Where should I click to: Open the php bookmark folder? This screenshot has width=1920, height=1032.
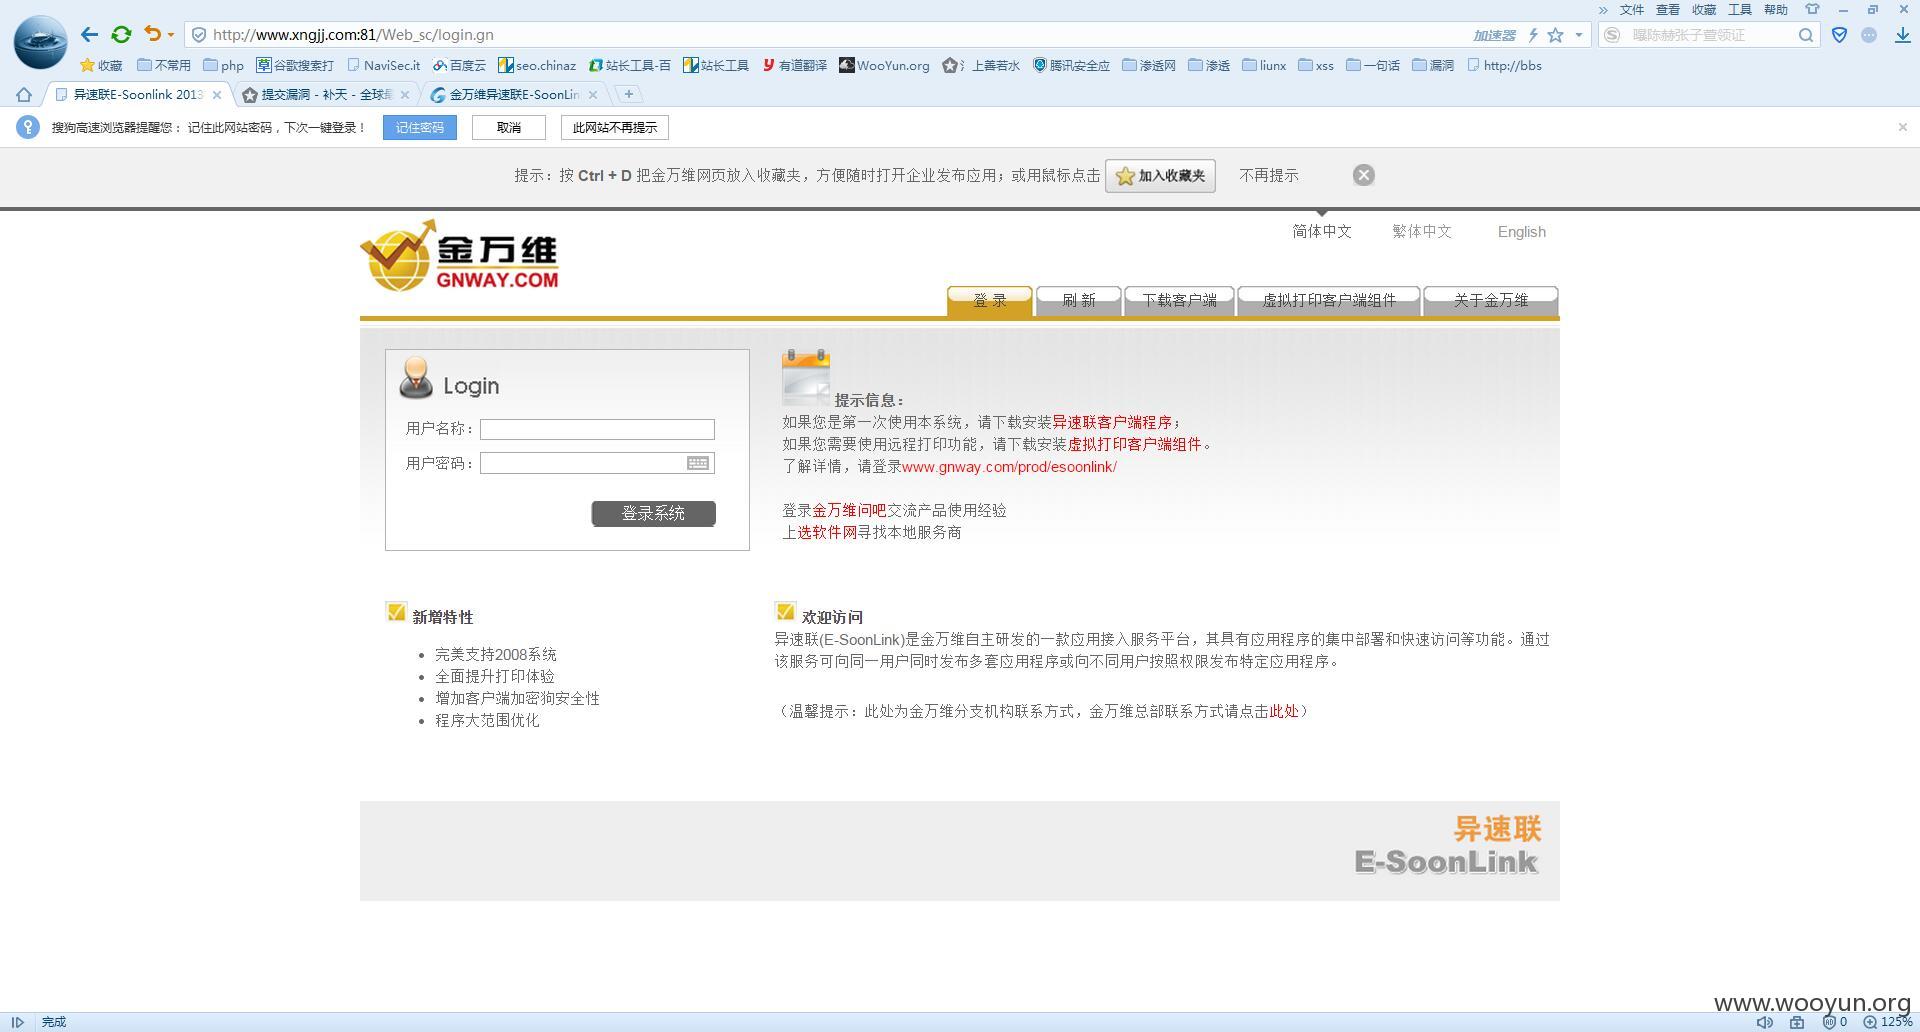pos(223,66)
